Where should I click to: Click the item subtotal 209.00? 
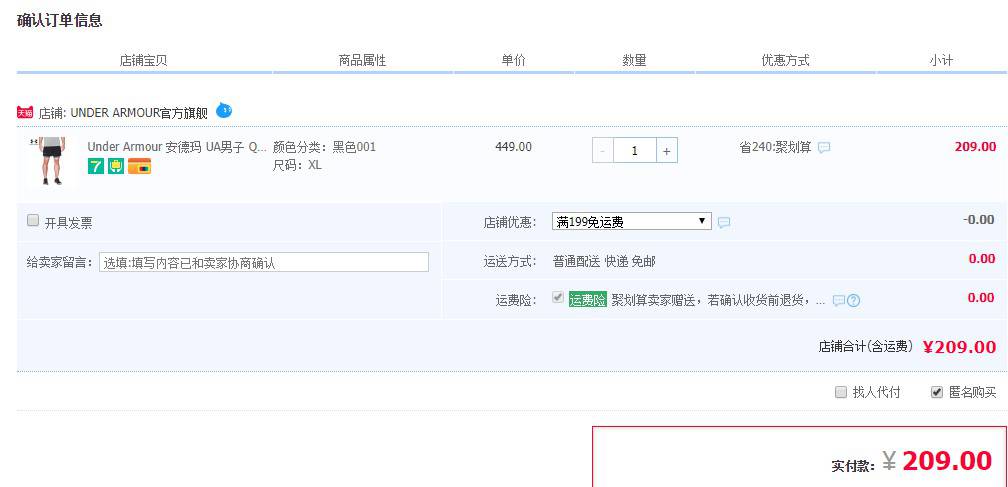click(975, 146)
